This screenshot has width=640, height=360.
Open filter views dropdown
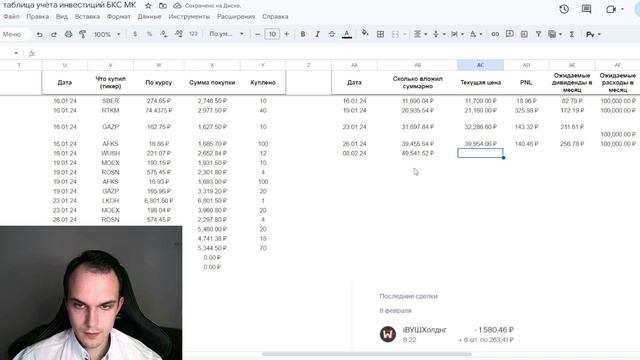(x=555, y=35)
